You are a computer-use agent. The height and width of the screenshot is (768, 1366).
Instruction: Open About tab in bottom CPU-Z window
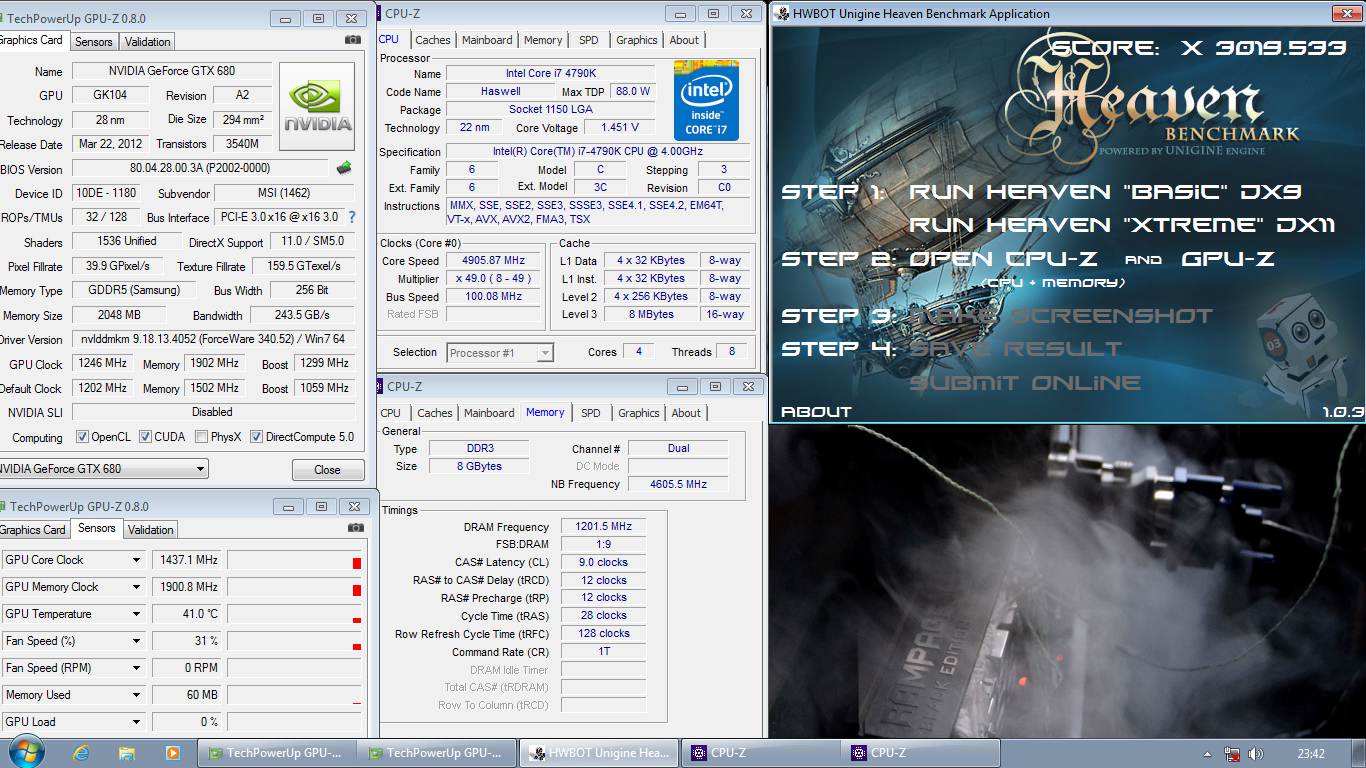(x=686, y=413)
